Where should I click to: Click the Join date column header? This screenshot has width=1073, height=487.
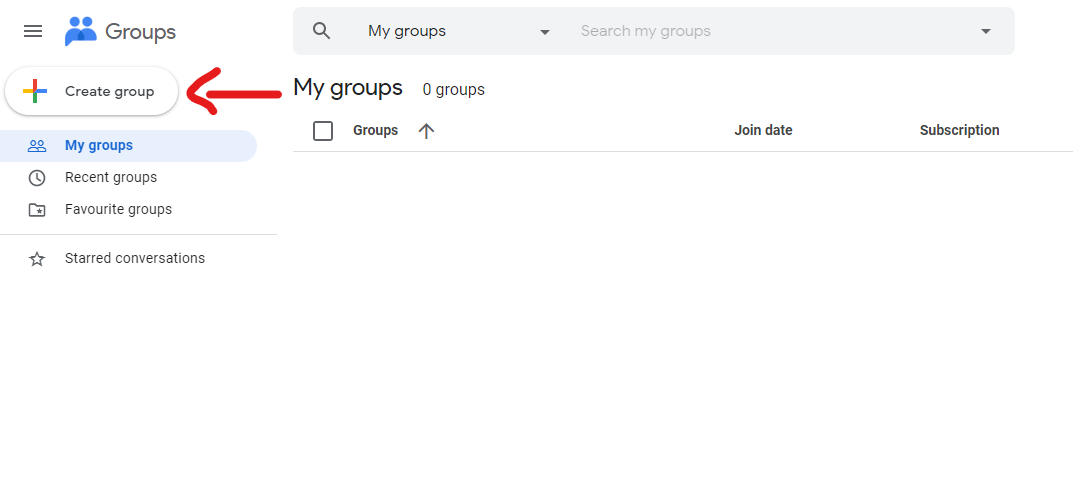click(x=763, y=131)
